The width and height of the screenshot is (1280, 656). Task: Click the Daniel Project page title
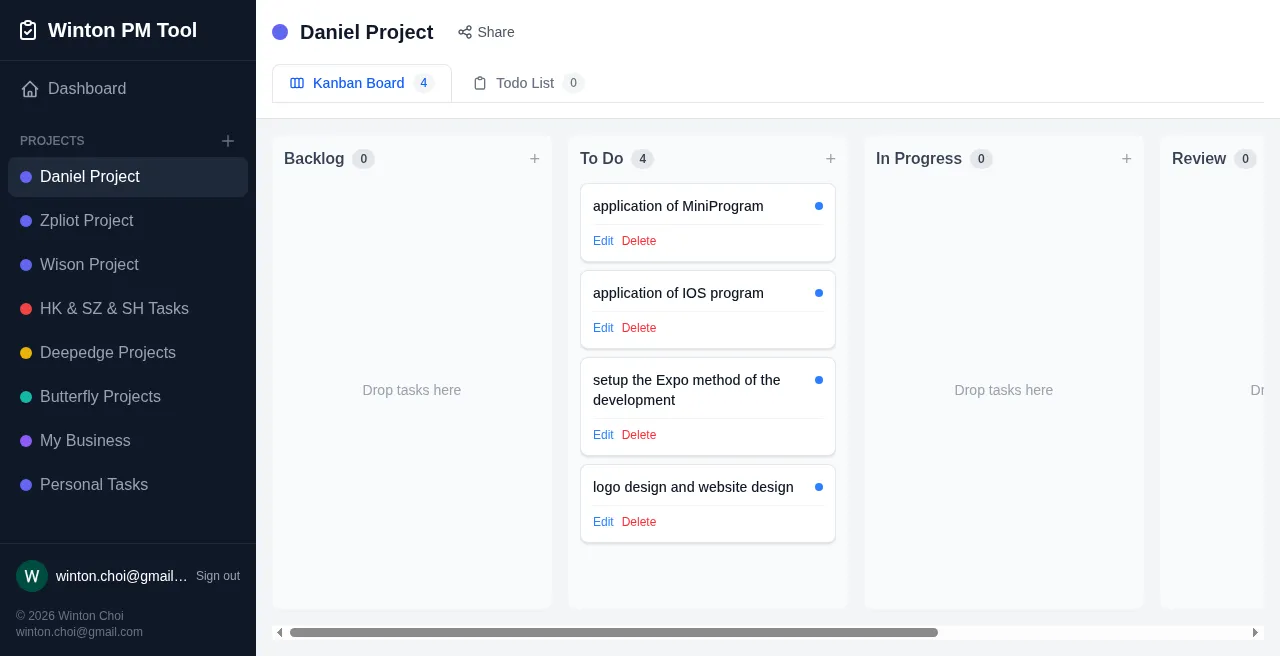pyautogui.click(x=367, y=32)
